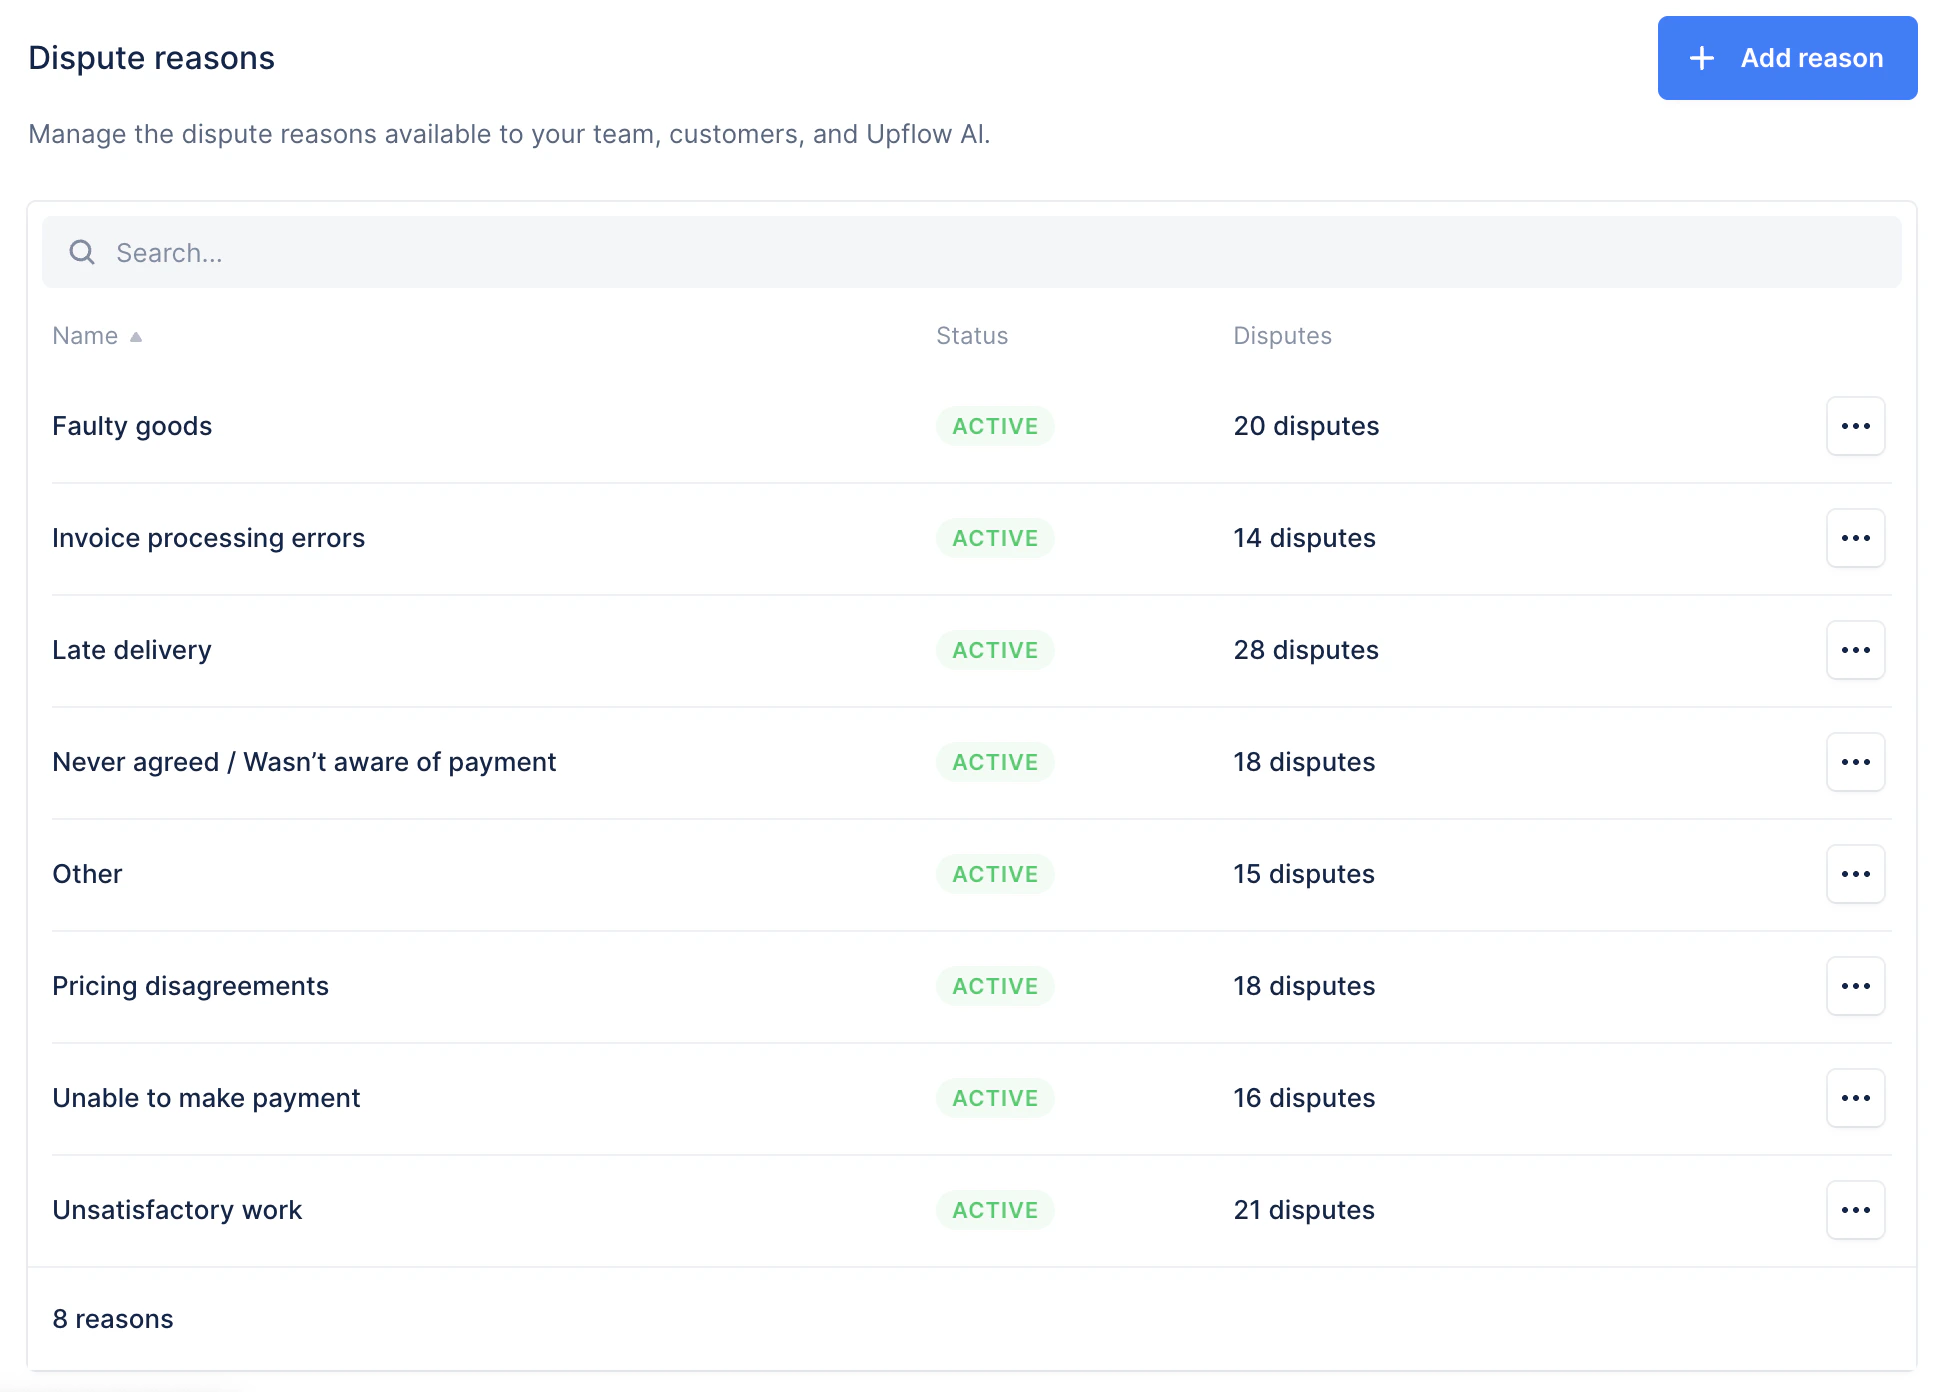Focus the Search input field

click(972, 252)
